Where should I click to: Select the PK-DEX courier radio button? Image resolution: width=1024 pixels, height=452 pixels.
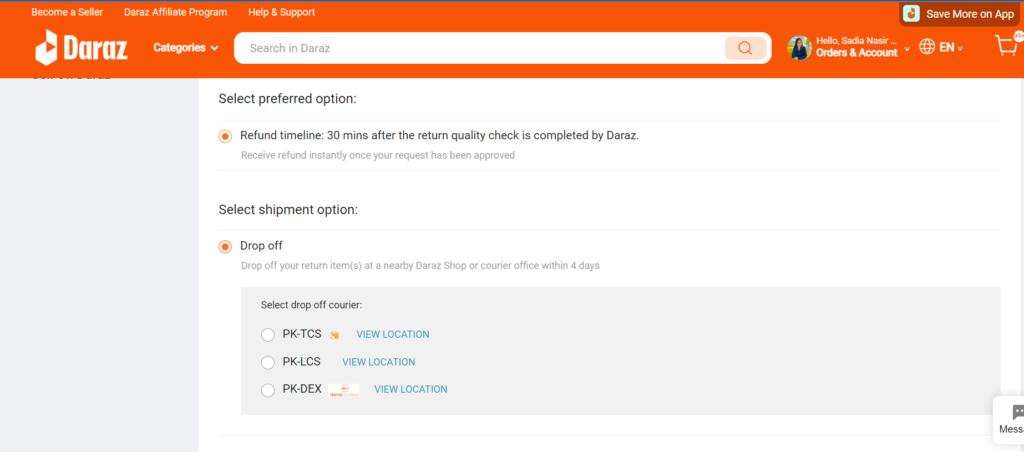click(x=268, y=390)
